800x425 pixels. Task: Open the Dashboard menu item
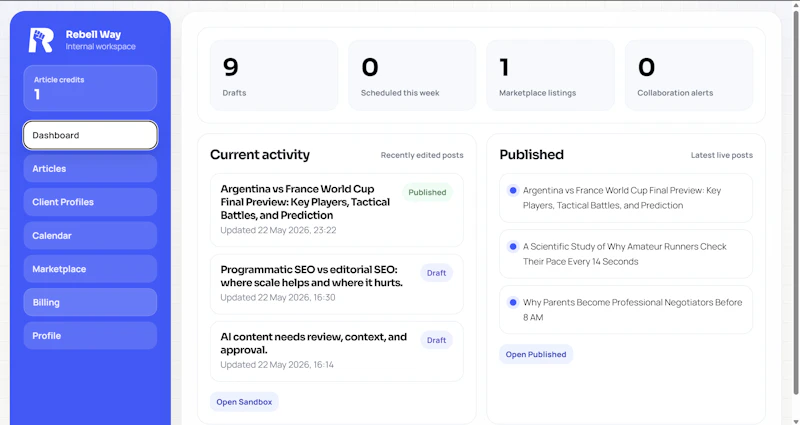(x=90, y=135)
